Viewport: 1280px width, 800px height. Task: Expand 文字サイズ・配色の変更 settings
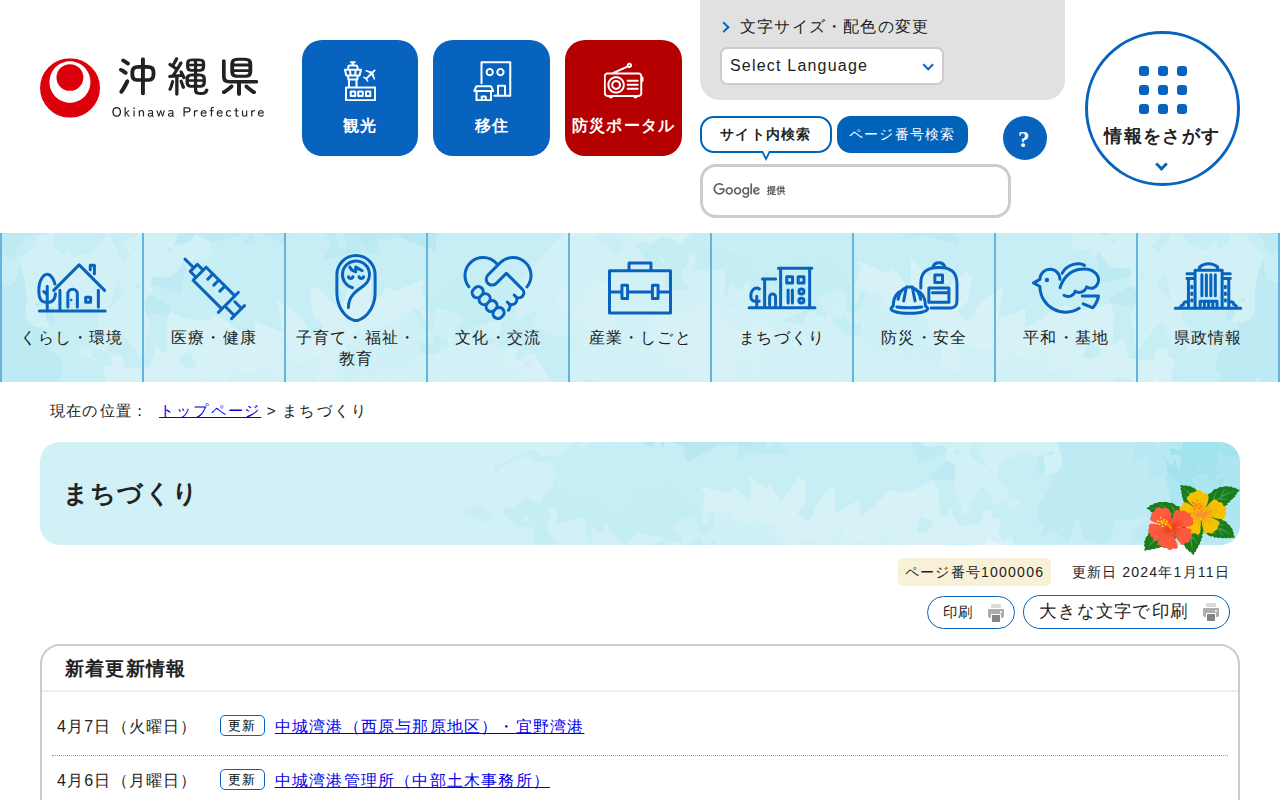coord(833,27)
